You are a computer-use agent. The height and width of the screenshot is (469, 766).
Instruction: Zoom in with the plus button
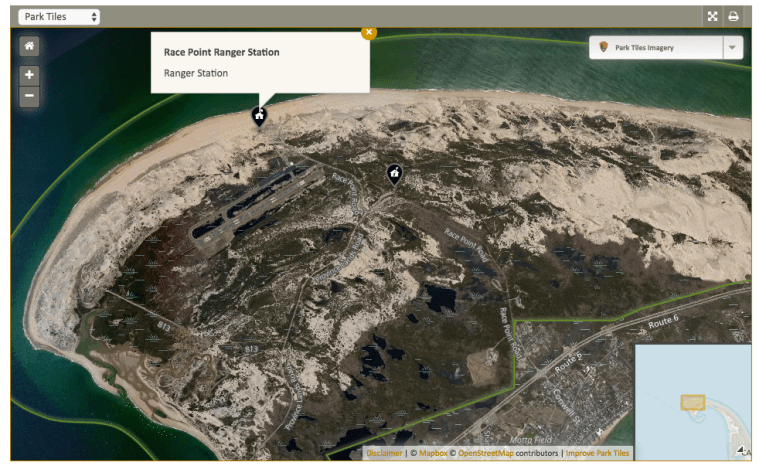click(x=29, y=75)
